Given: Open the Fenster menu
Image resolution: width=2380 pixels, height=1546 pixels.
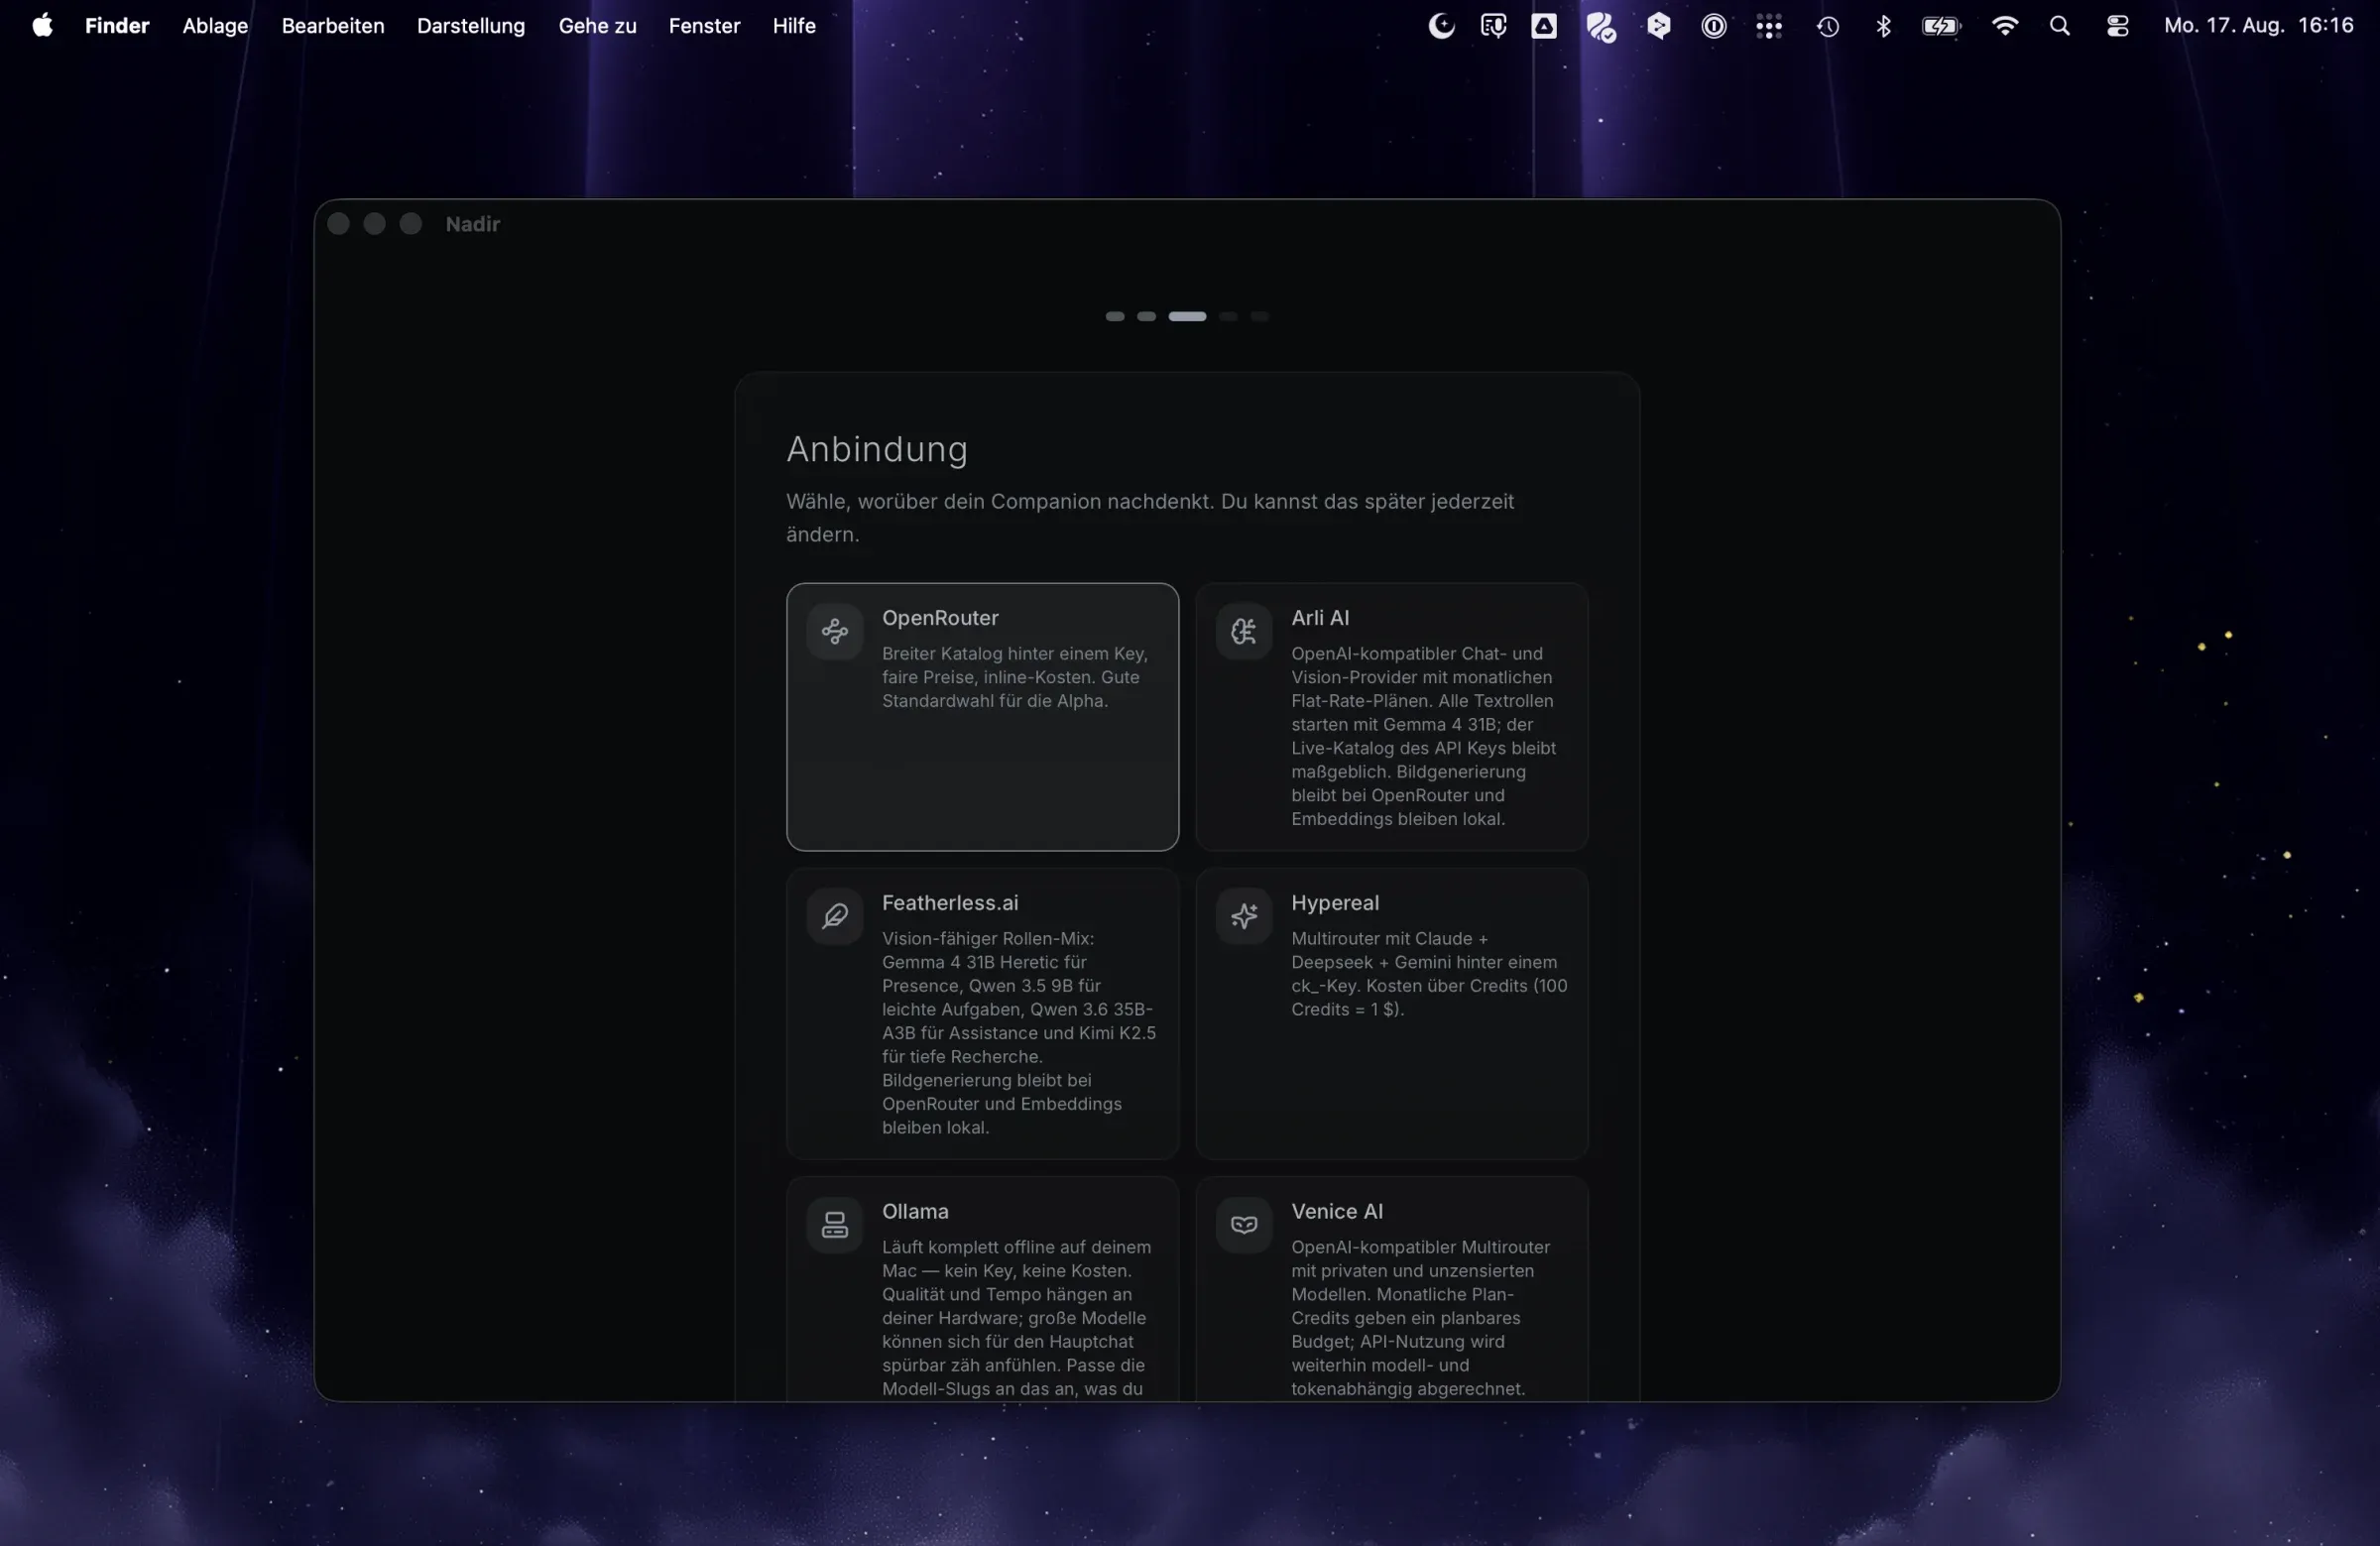Looking at the screenshot, I should [x=704, y=26].
